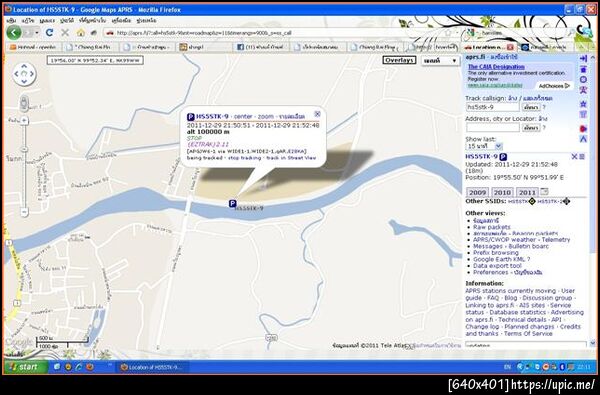This screenshot has width=600, height=395.
Task: Click the Firefox green back arrow
Action: click(x=14, y=33)
